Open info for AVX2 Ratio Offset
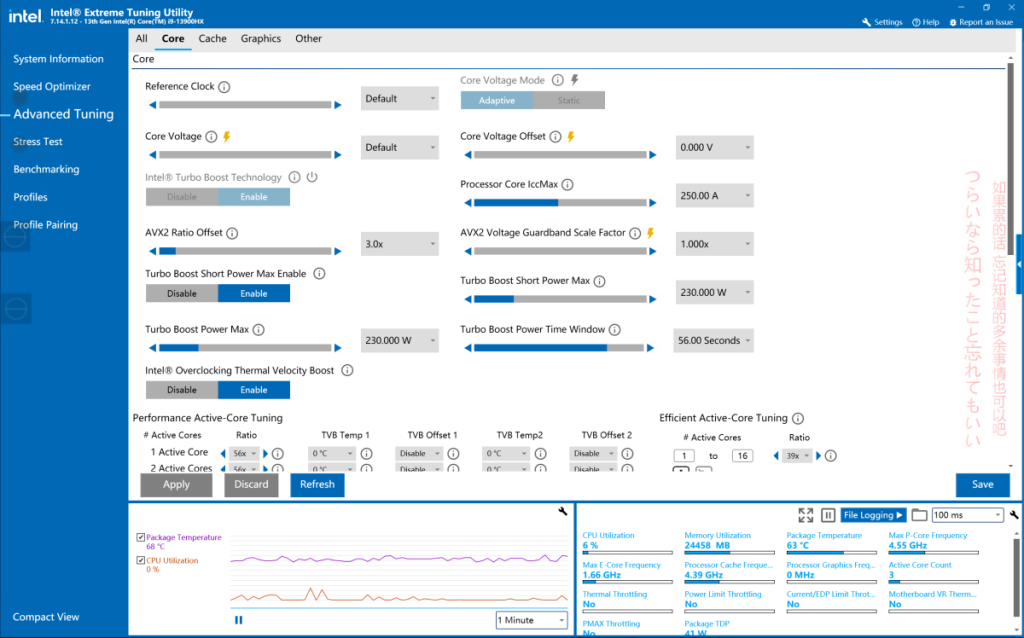 point(232,233)
